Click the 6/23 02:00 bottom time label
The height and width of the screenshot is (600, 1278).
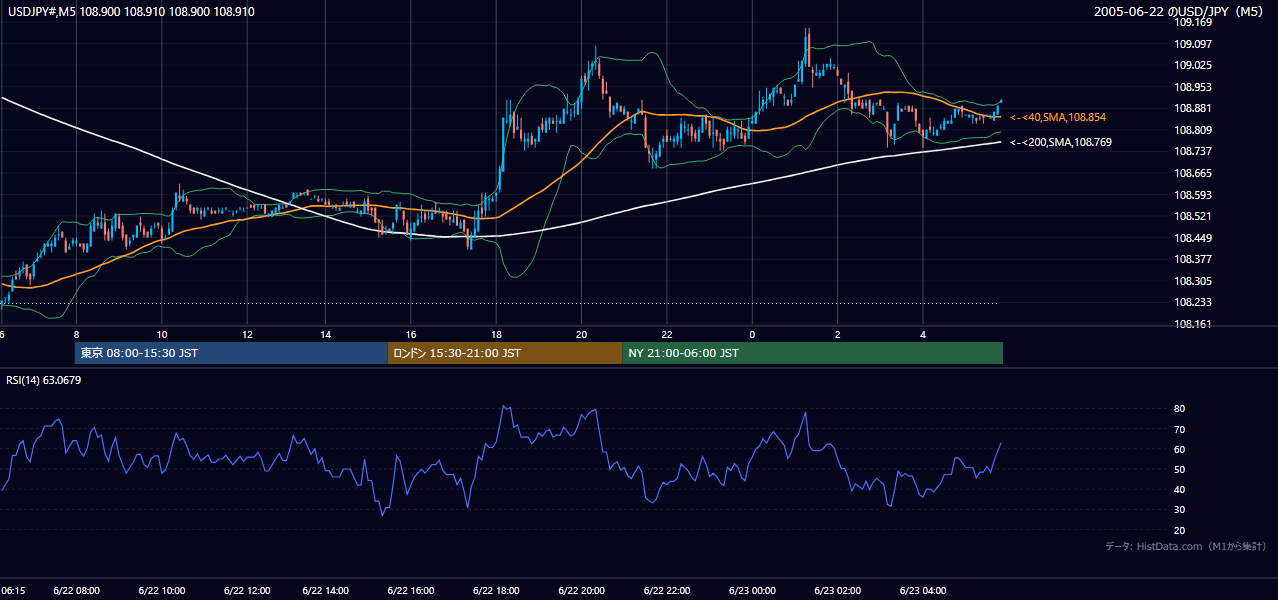click(x=837, y=590)
